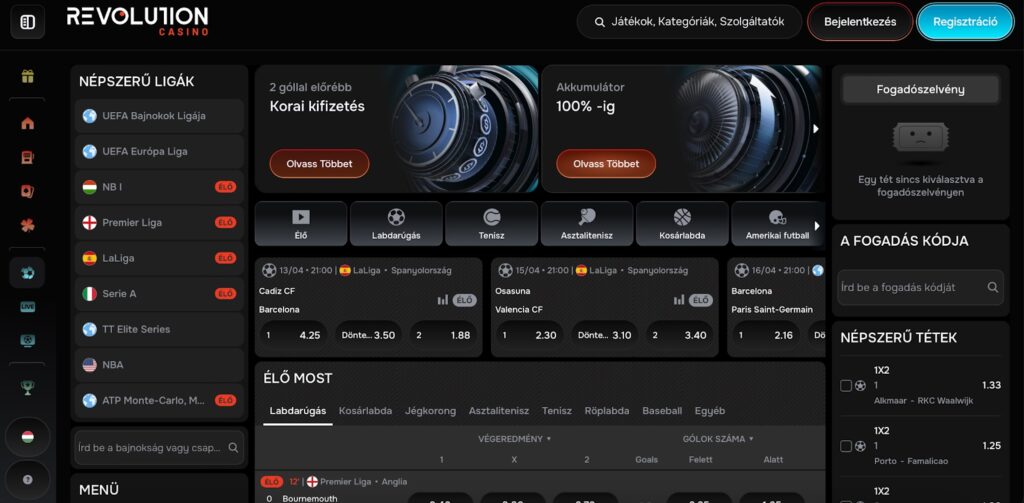
Task: Click the search magnifier in top bar
Action: point(600,22)
